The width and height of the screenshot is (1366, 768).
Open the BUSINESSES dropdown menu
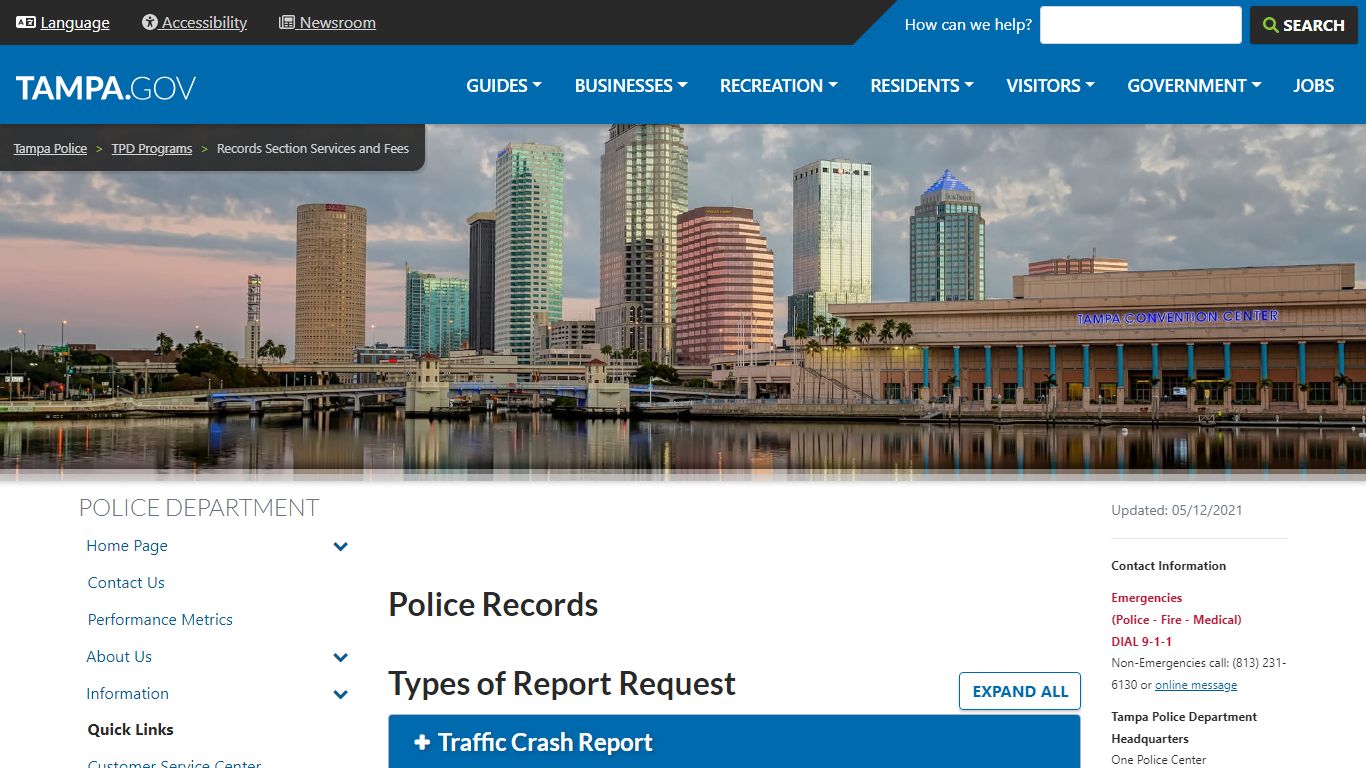coord(631,86)
